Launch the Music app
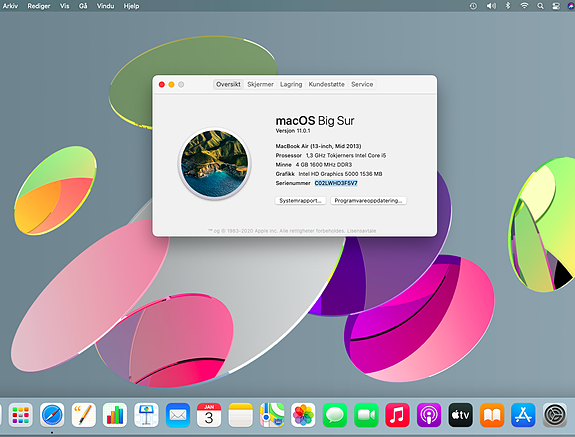This screenshot has height=437, width=575. pos(397,415)
